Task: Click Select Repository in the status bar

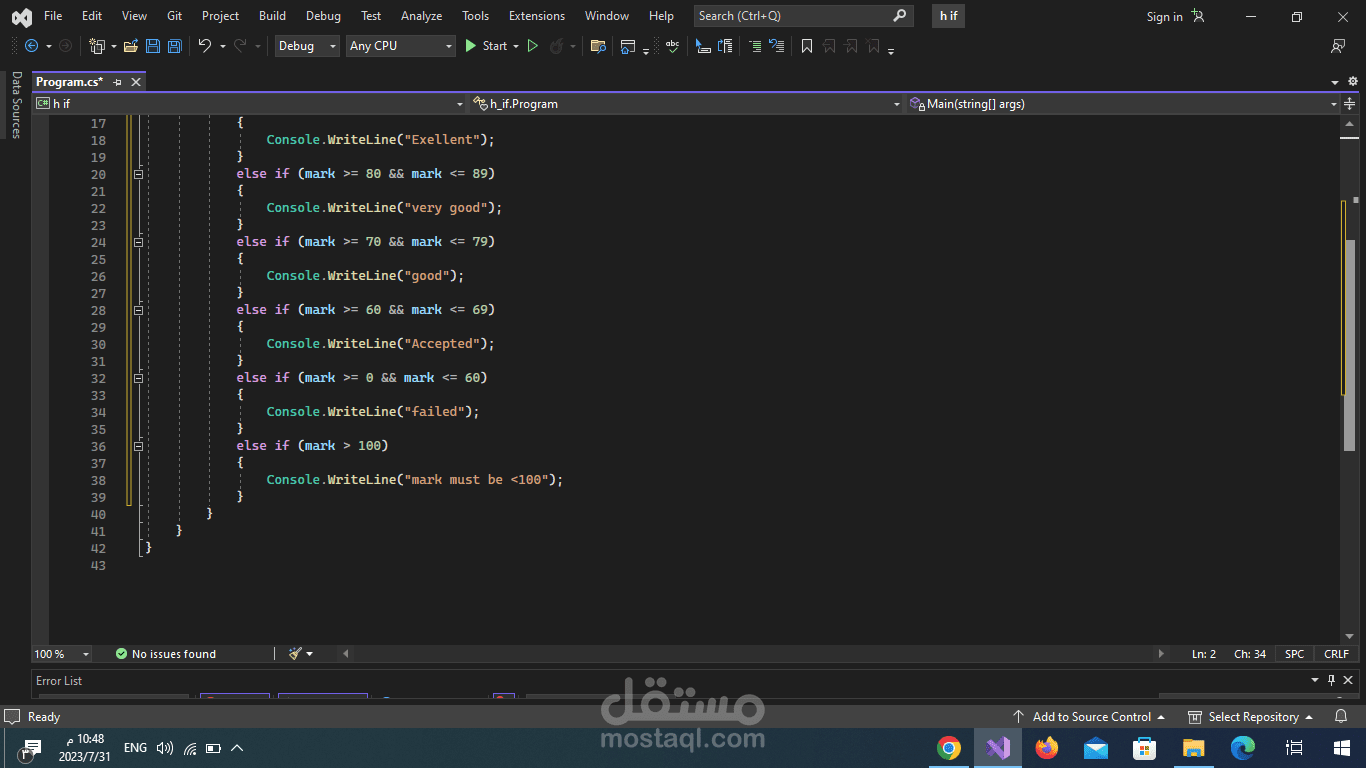Action: coord(1250,717)
